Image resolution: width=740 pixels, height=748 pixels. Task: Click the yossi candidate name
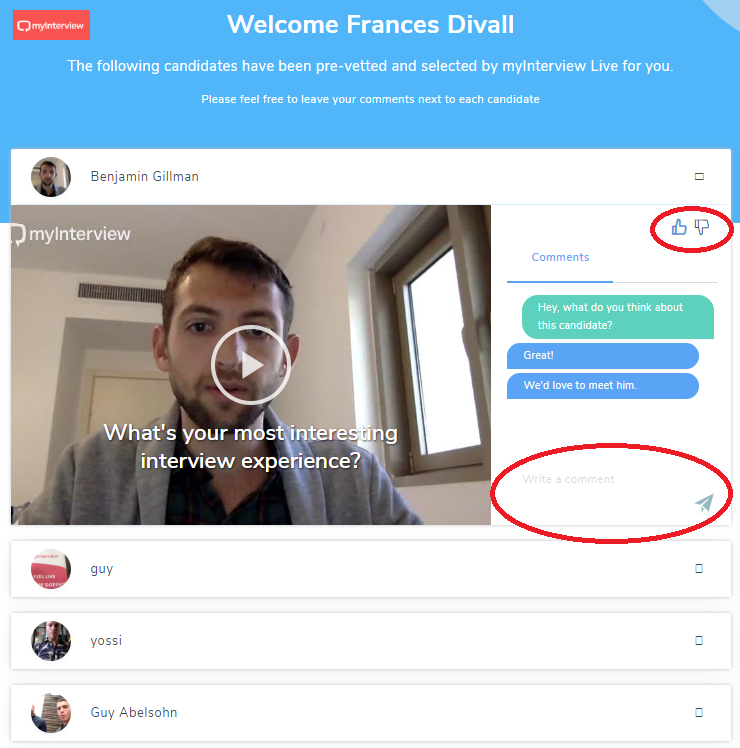point(106,641)
